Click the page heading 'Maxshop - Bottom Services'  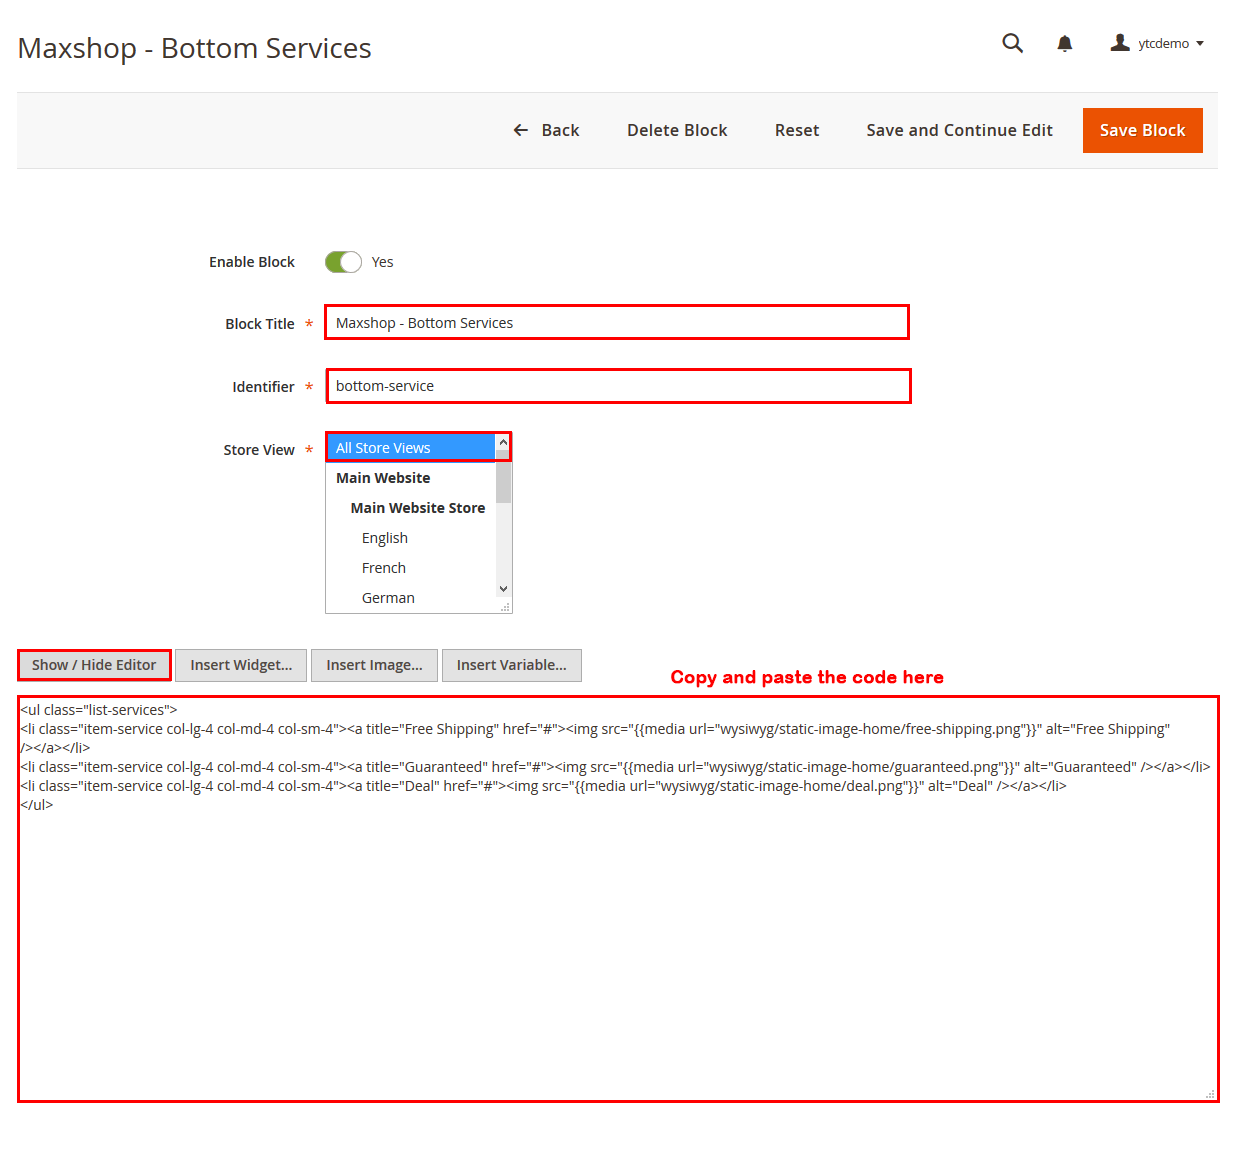click(195, 48)
